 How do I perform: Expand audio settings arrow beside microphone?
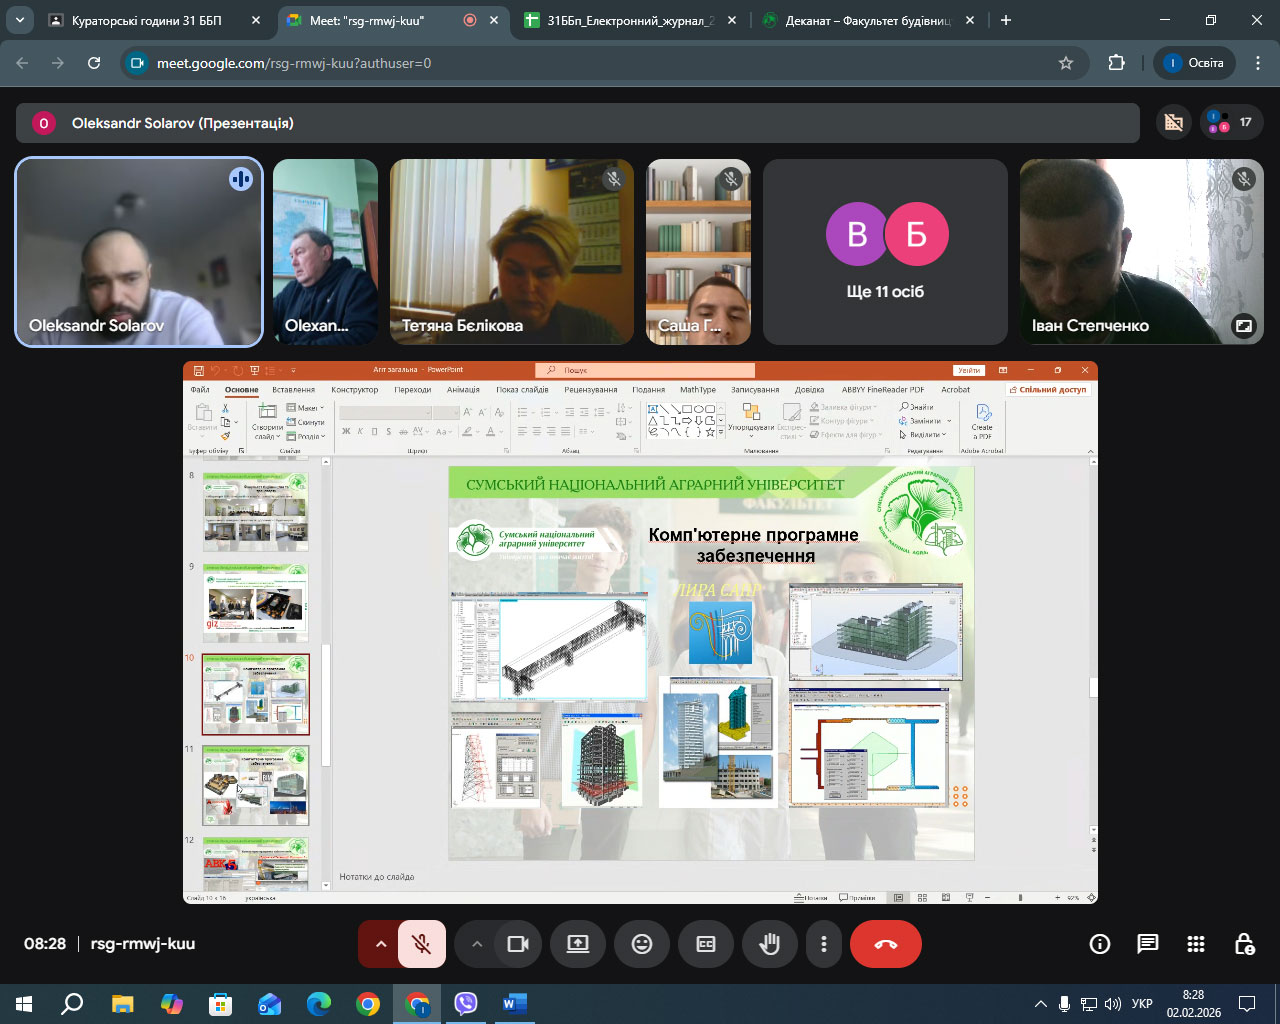click(380, 944)
